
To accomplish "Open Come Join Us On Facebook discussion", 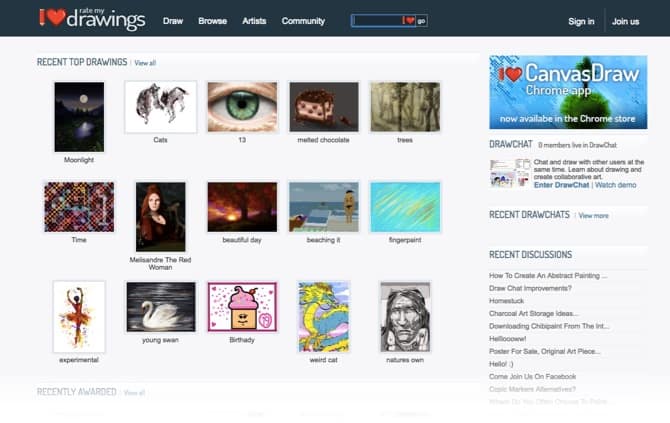I will coord(532,376).
